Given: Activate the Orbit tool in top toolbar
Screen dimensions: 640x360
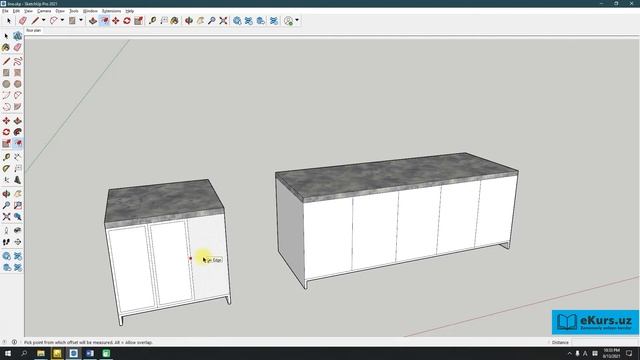Looking at the screenshot, I should 189,20.
